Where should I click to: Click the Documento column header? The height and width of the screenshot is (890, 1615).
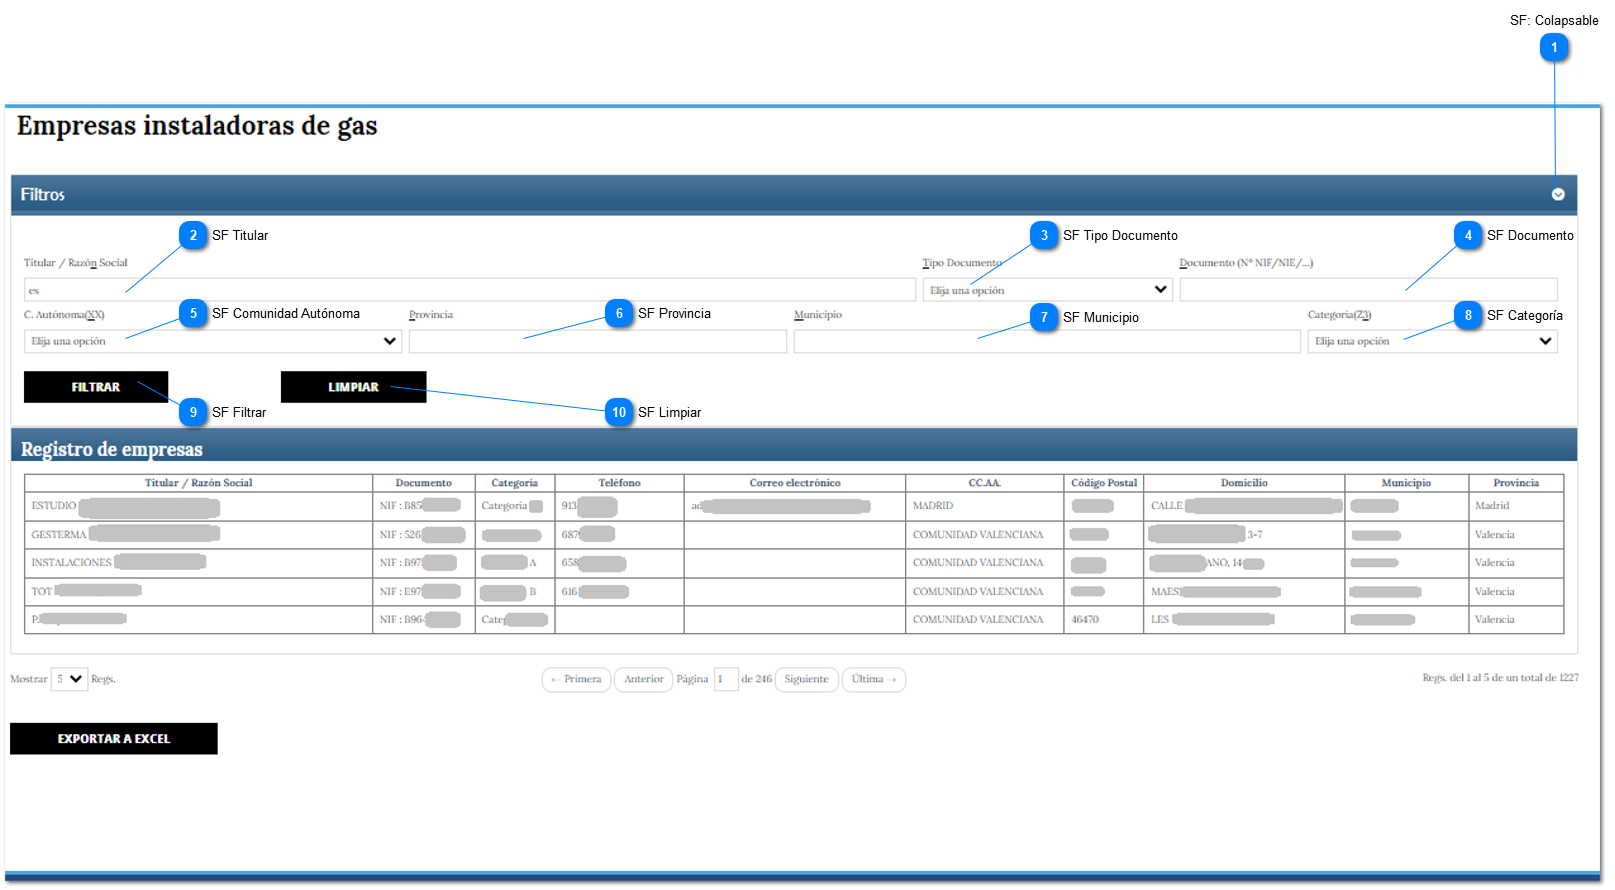[x=424, y=483]
